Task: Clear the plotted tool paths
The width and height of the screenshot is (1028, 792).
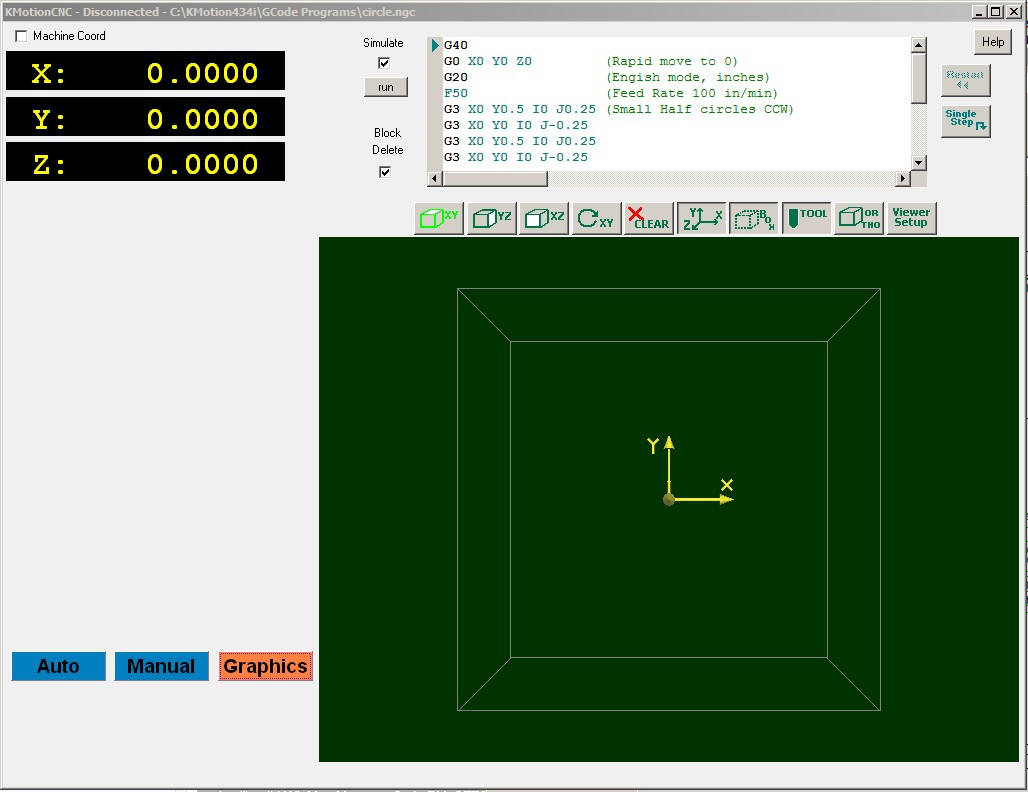Action: click(649, 219)
